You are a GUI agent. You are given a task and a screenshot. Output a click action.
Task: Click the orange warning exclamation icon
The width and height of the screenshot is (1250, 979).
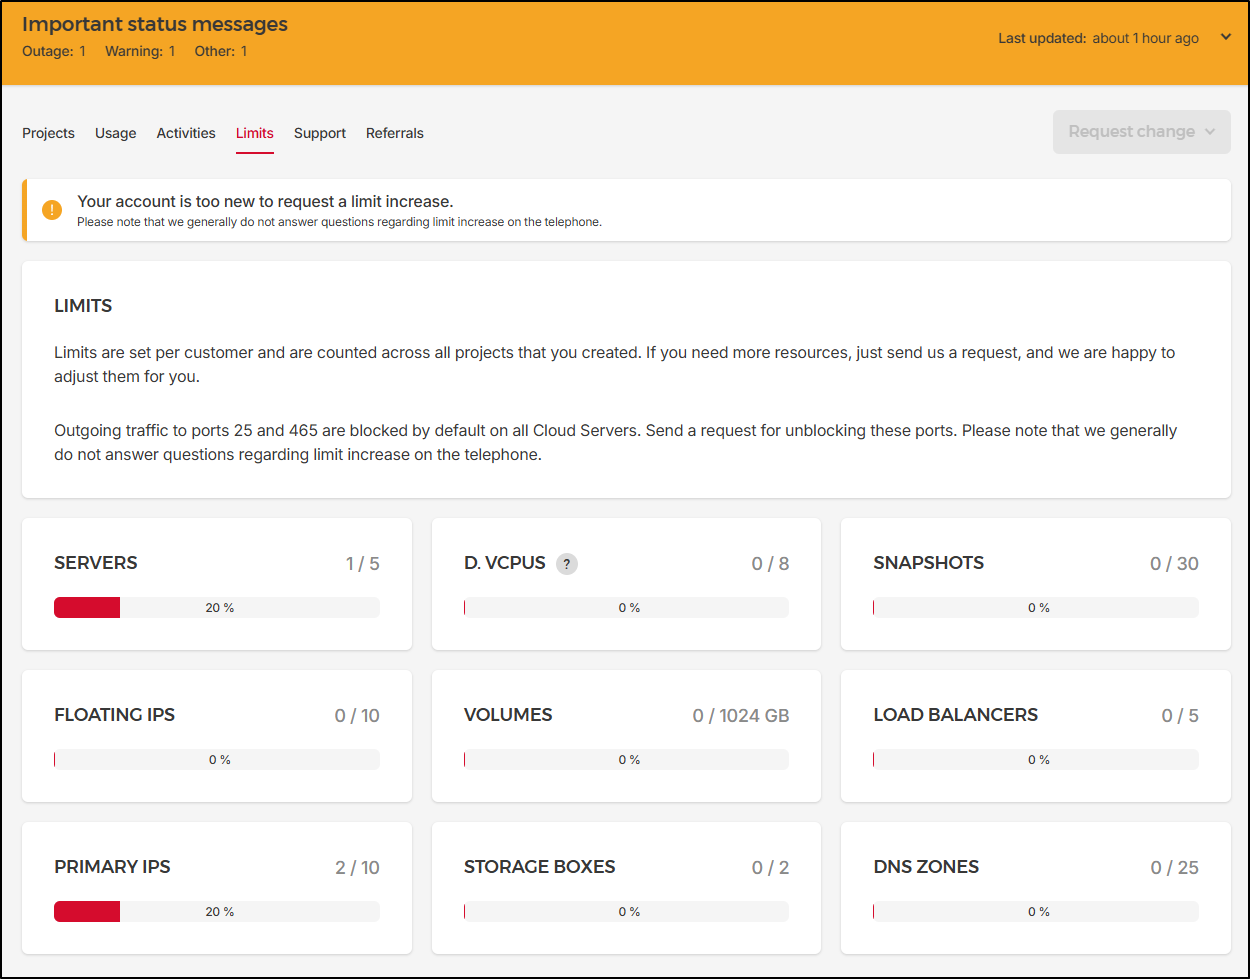[52, 210]
